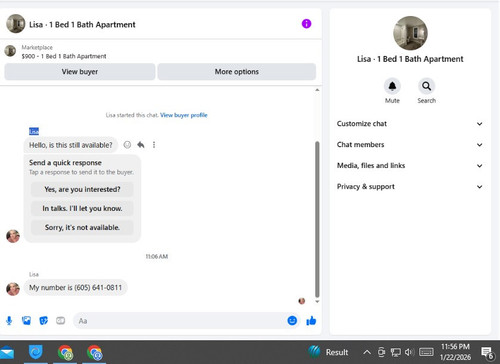The image size is (500, 364).
Task: Send 'Sorry, it's not available.' response
Action: [x=82, y=227]
